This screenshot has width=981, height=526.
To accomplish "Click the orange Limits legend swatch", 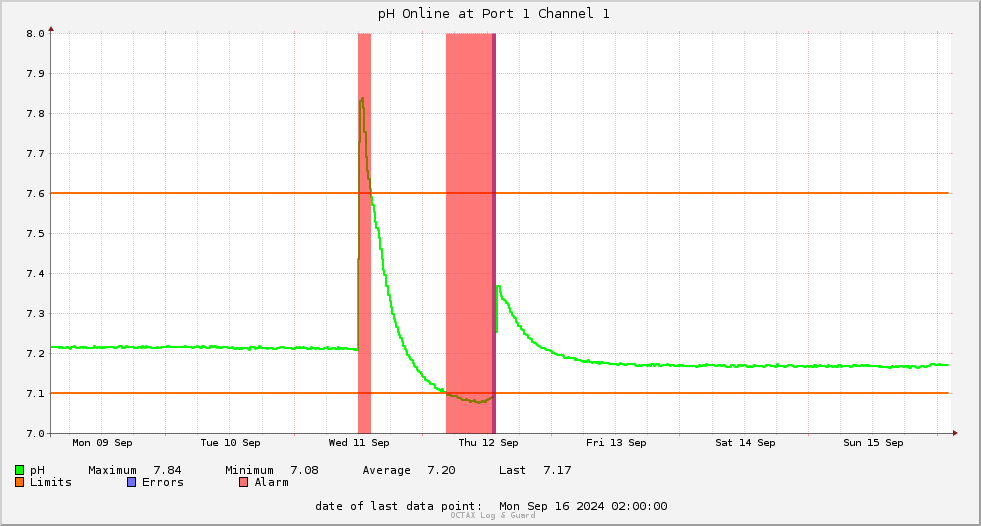I will 19,482.
